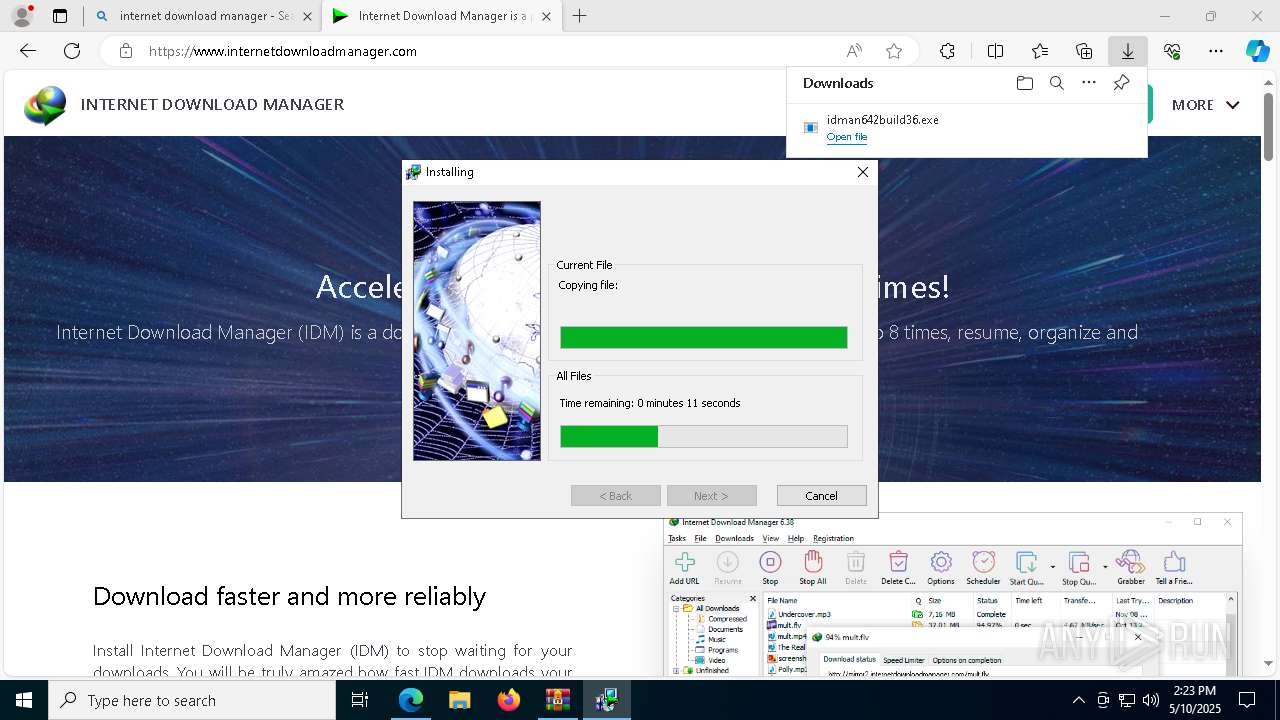1280x720 pixels.
Task: Open the volume control in tray
Action: point(1151,700)
